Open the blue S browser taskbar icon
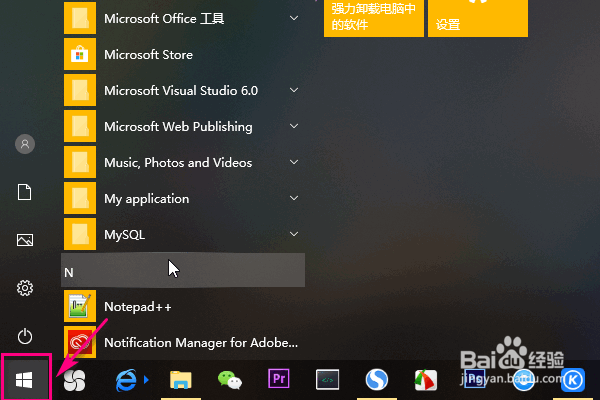The image size is (600, 400). click(377, 380)
